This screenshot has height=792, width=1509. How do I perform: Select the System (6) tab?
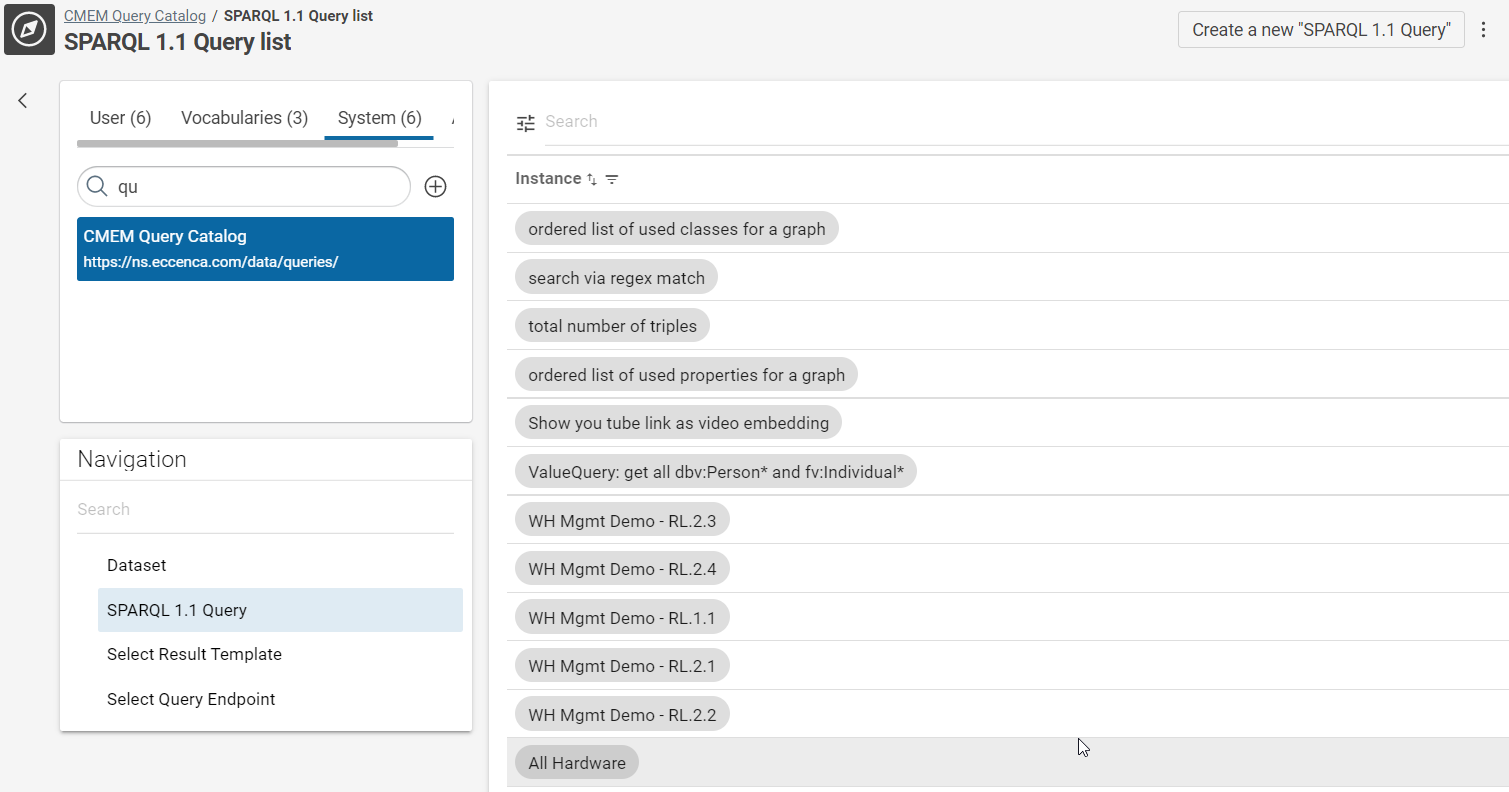click(379, 118)
